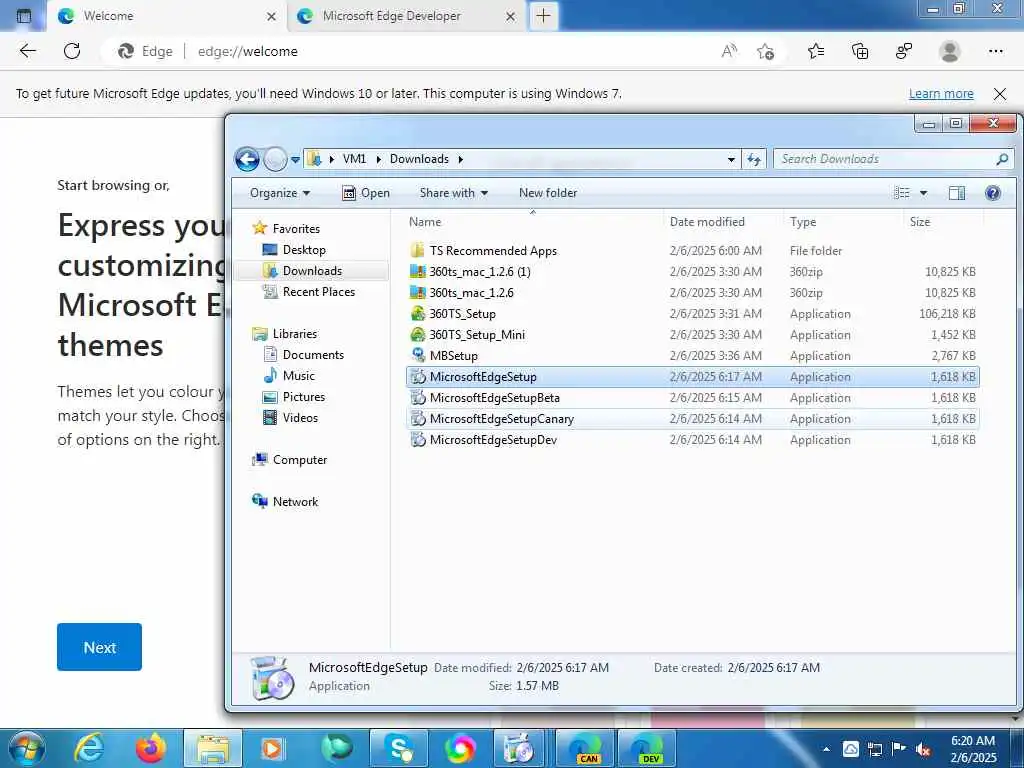The image size is (1024, 768).
Task: Change the Explorer view icon
Action: tap(902, 193)
